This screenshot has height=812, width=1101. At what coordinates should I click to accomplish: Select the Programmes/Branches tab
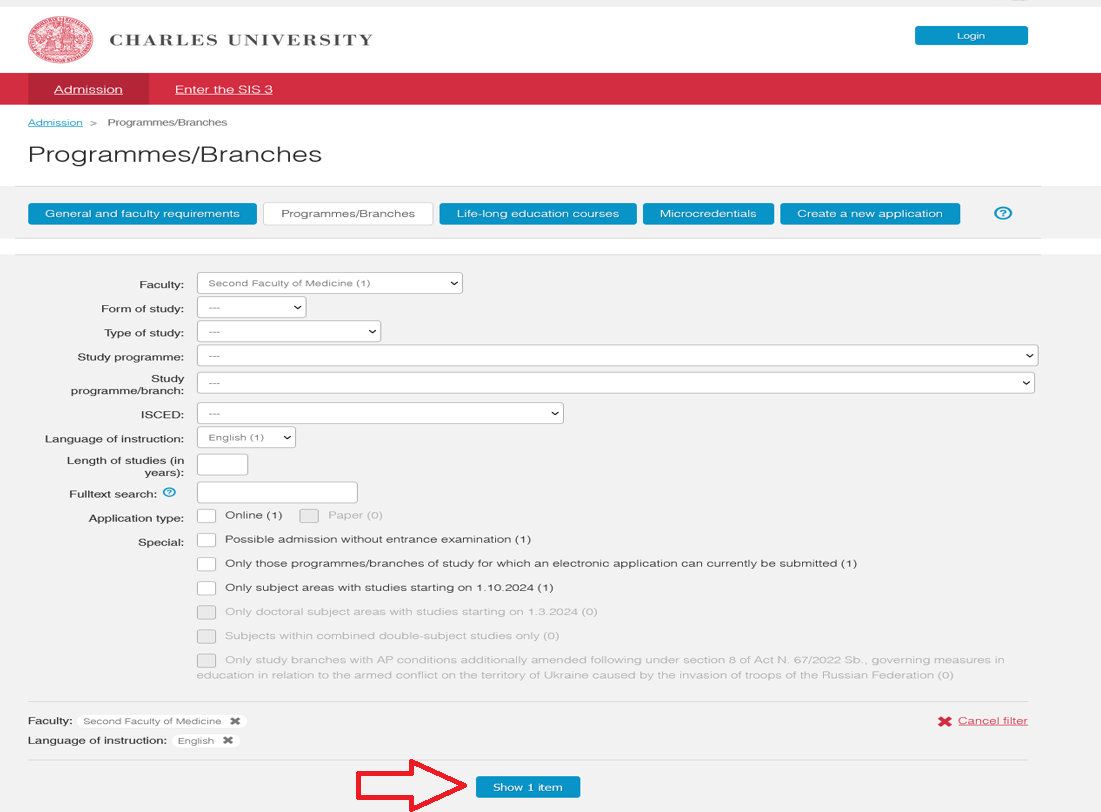coord(348,214)
